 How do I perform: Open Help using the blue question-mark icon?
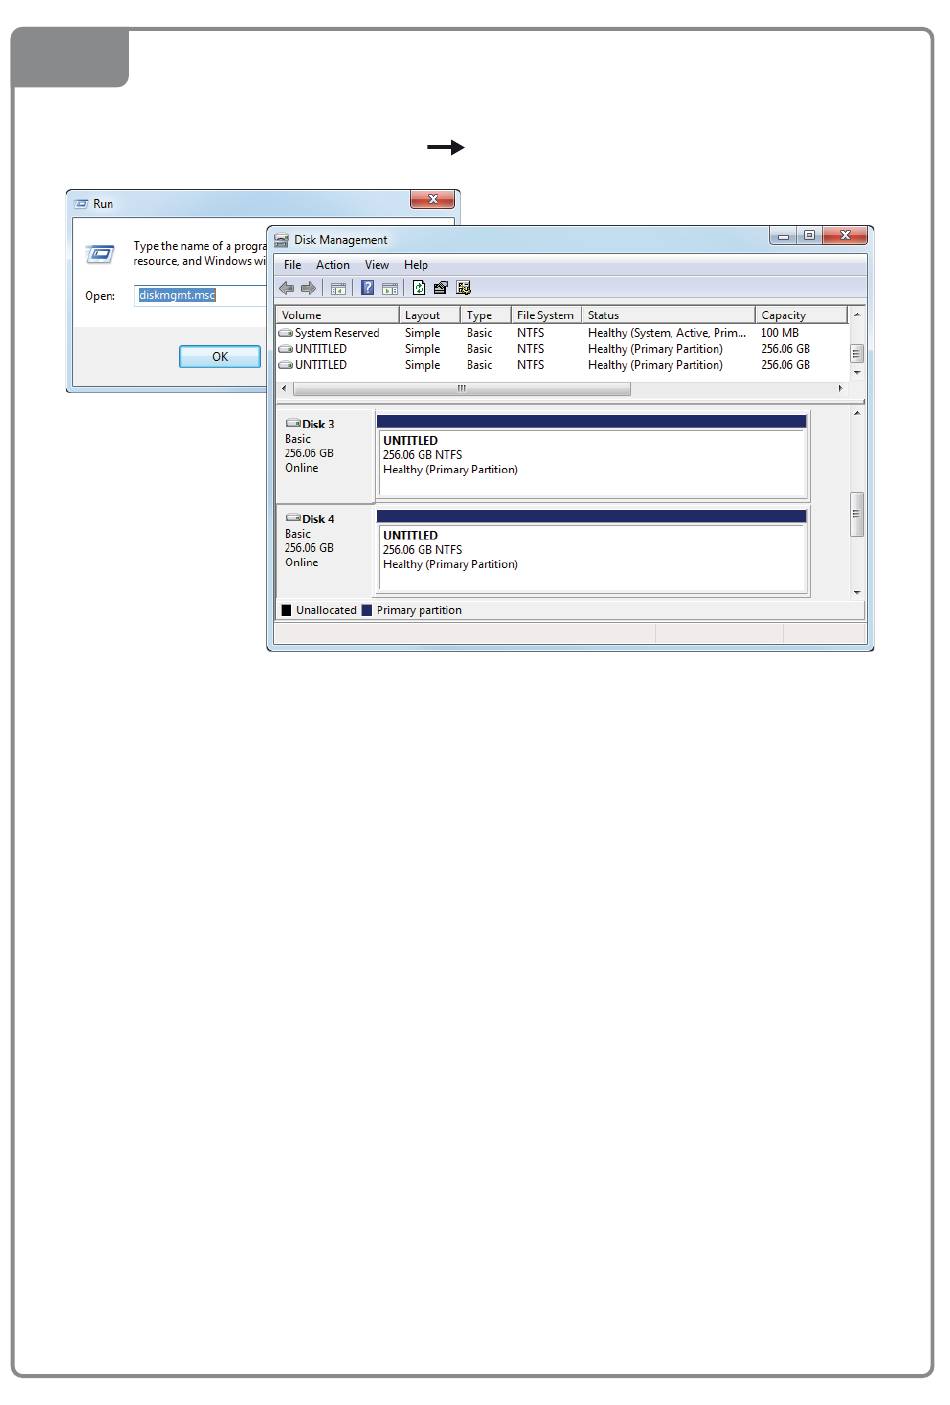[x=367, y=288]
